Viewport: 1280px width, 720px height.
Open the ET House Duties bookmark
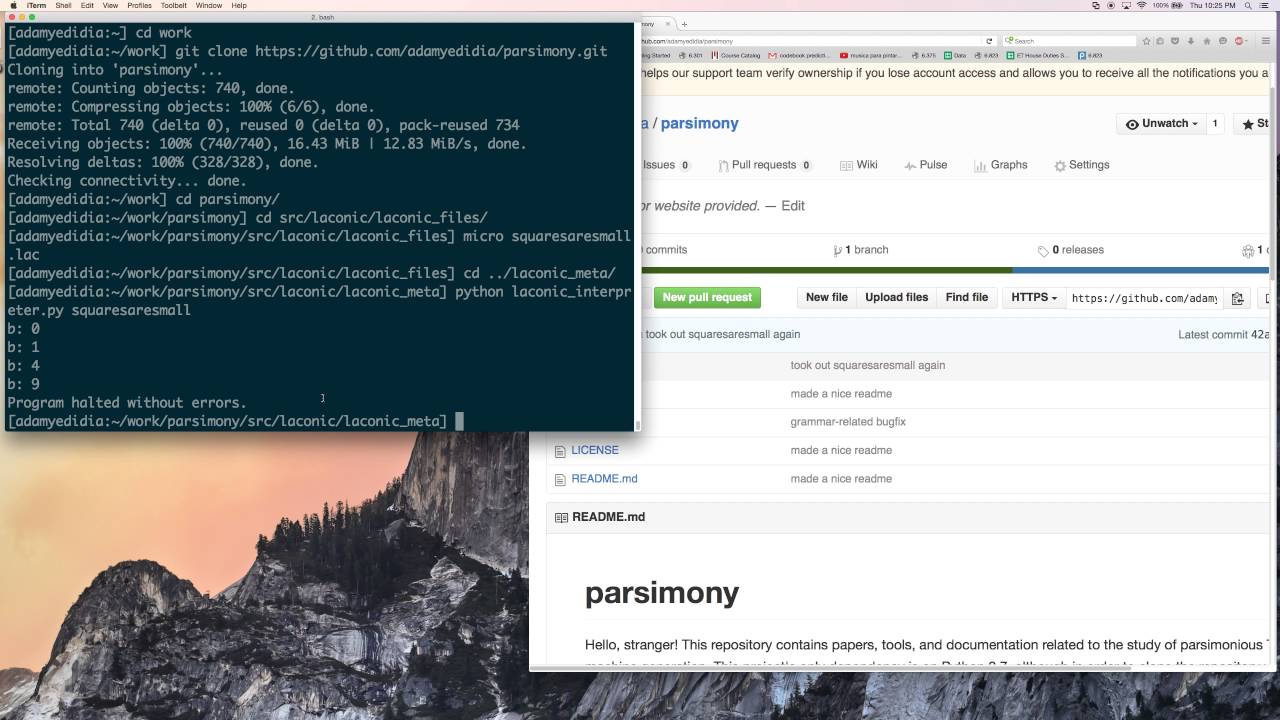[x=1037, y=55]
